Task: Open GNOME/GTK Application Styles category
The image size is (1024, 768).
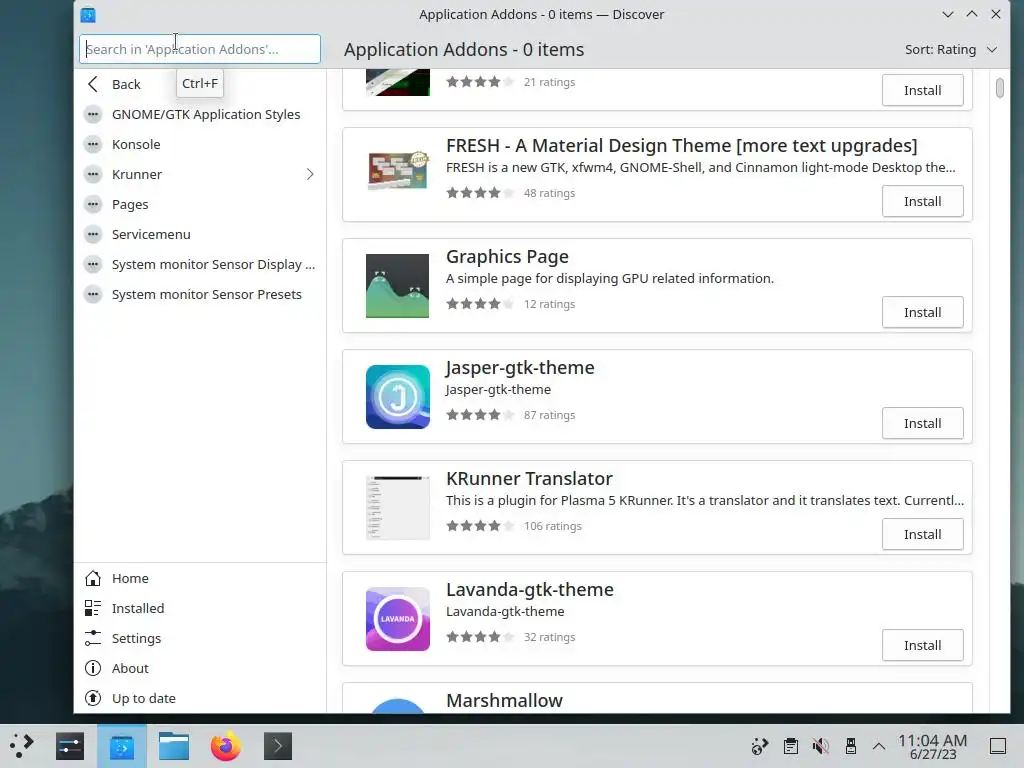Action: pyautogui.click(x=200, y=114)
